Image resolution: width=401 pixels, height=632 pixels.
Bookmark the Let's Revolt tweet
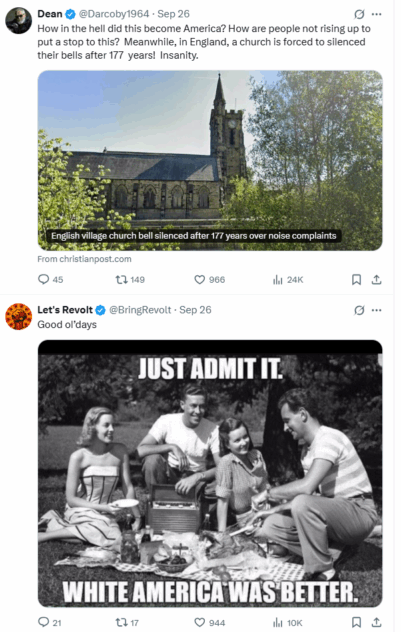pyautogui.click(x=356, y=622)
